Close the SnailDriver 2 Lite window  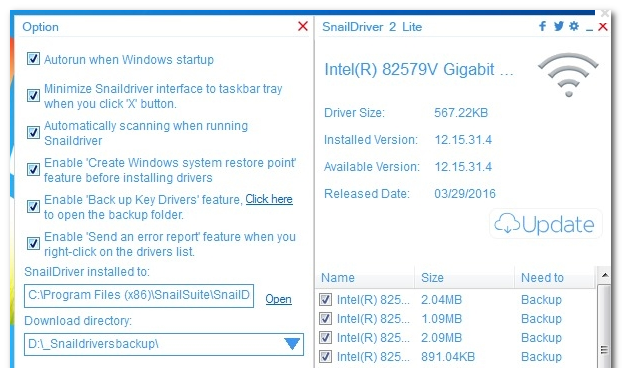(603, 27)
